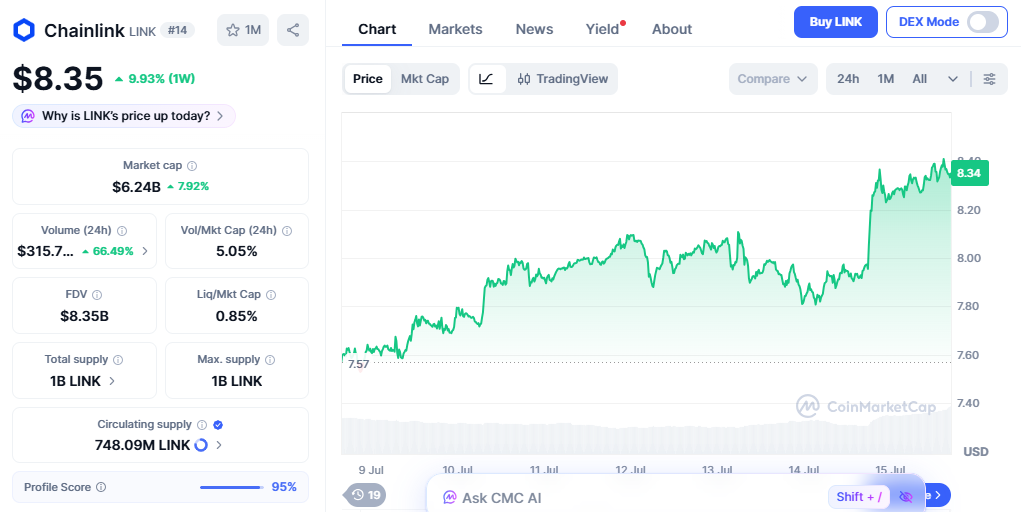The image size is (1021, 512).
Task: Select the All time range
Action: [x=919, y=79]
